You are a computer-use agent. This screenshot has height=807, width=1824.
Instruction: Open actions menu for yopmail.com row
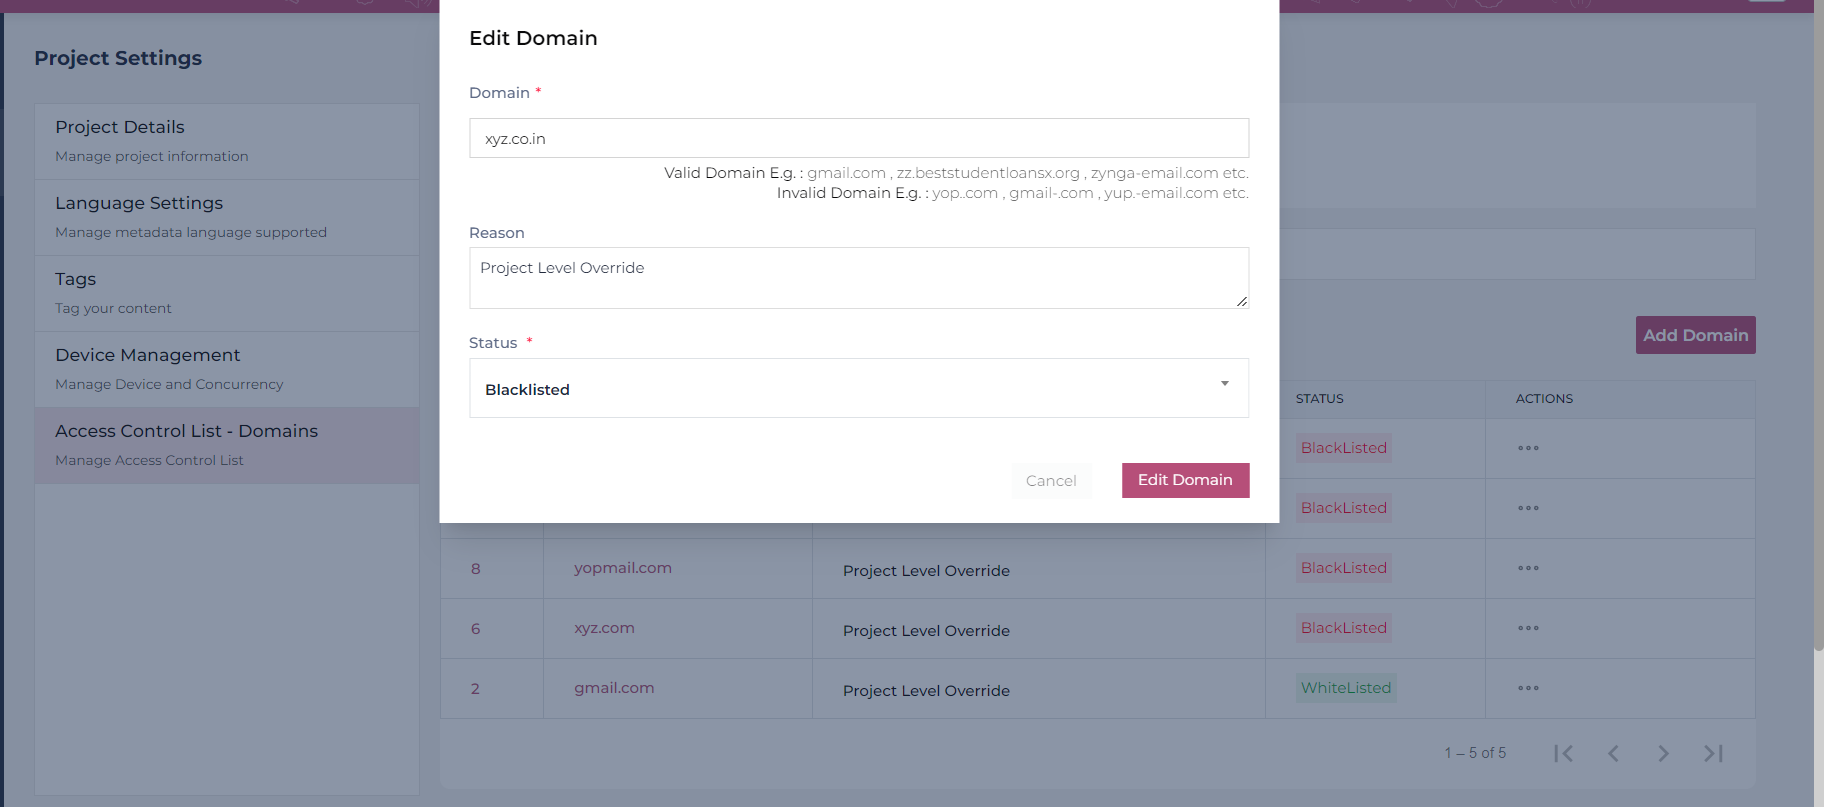1528,568
